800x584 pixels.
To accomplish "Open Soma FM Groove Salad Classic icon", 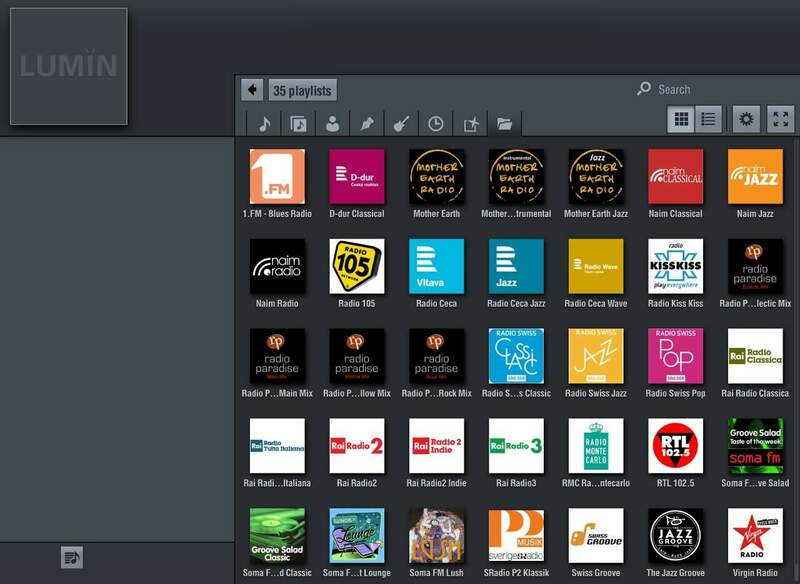I will click(x=277, y=536).
